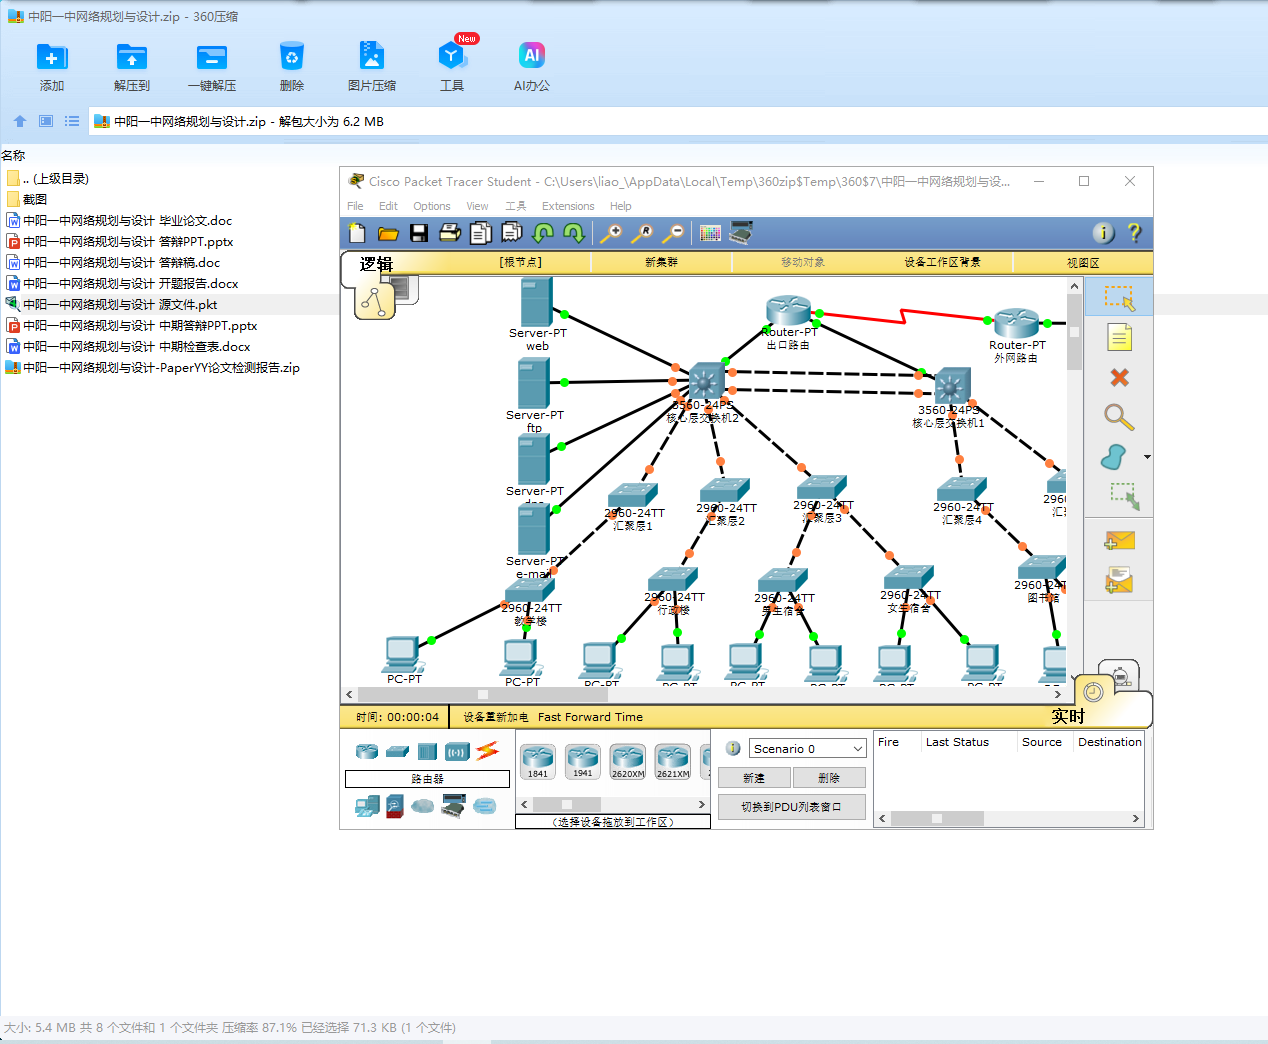Select the Inspect magnifier tool
Image resolution: width=1268 pixels, height=1044 pixels.
tap(1119, 417)
